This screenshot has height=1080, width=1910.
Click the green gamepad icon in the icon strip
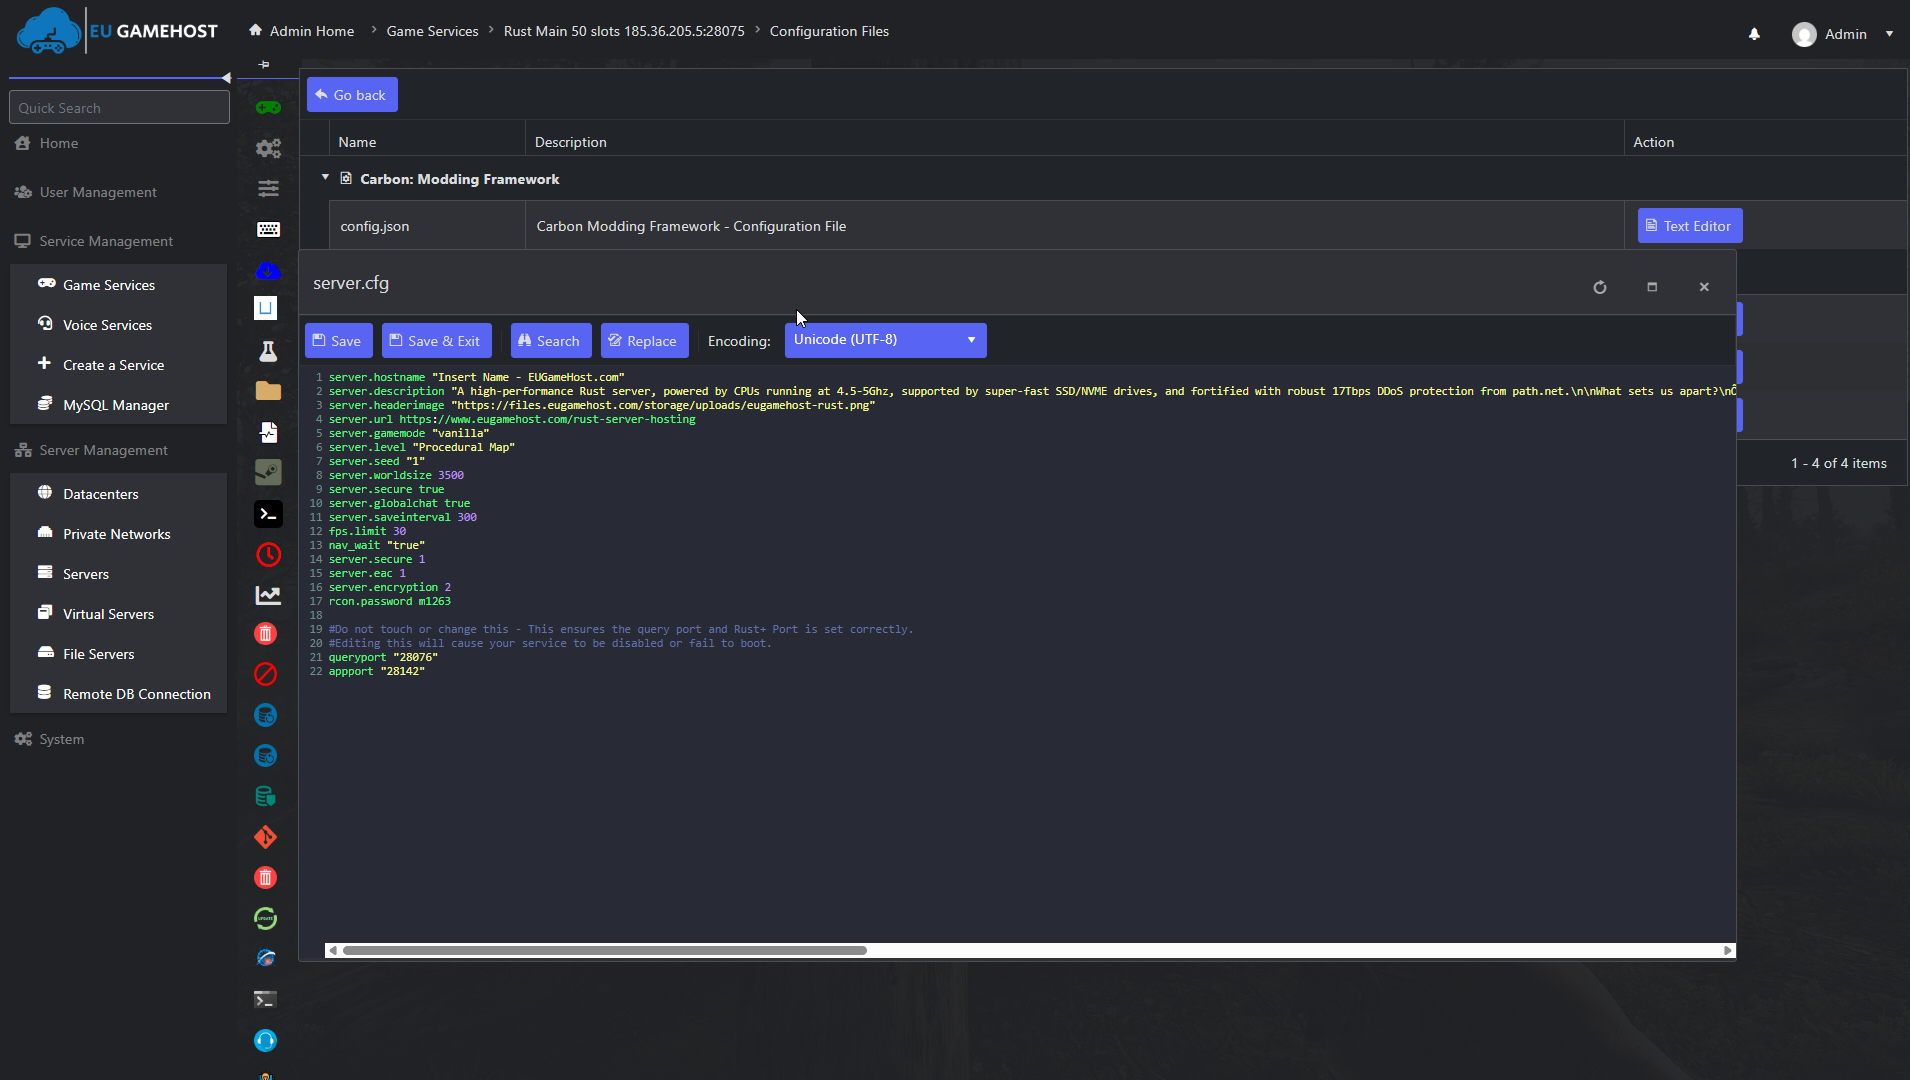click(267, 107)
